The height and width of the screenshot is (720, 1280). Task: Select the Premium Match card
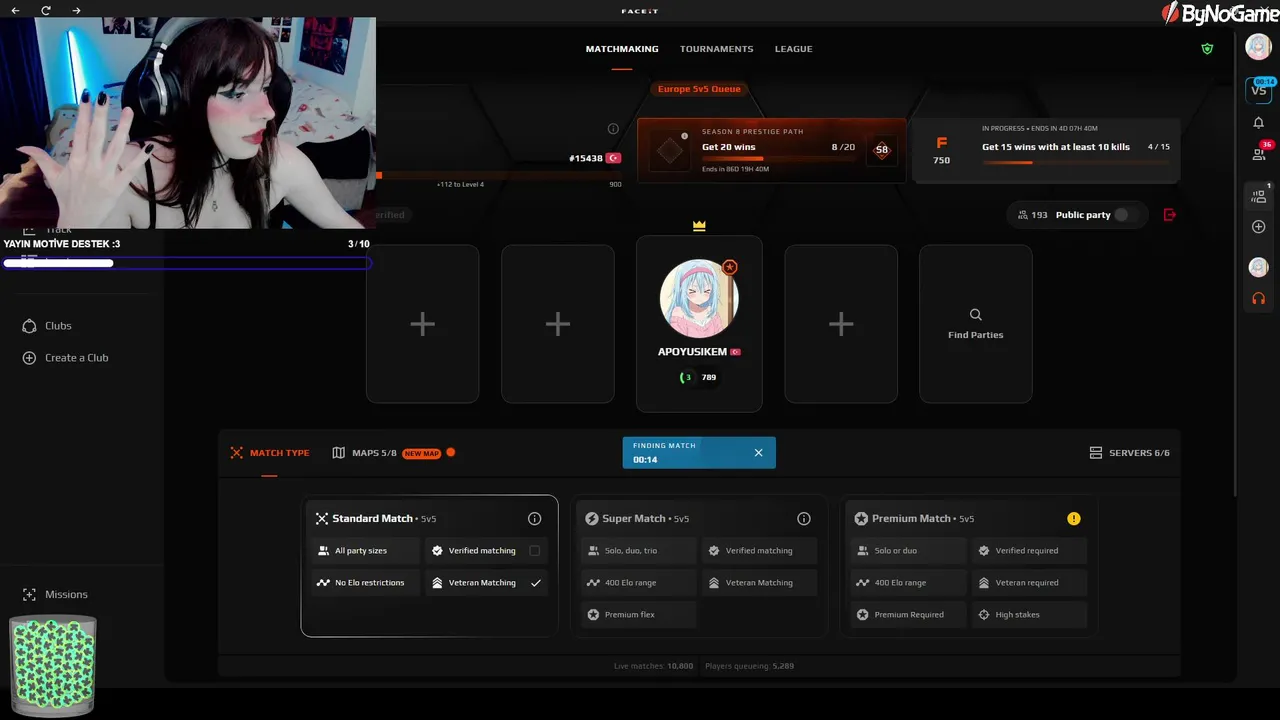point(969,566)
